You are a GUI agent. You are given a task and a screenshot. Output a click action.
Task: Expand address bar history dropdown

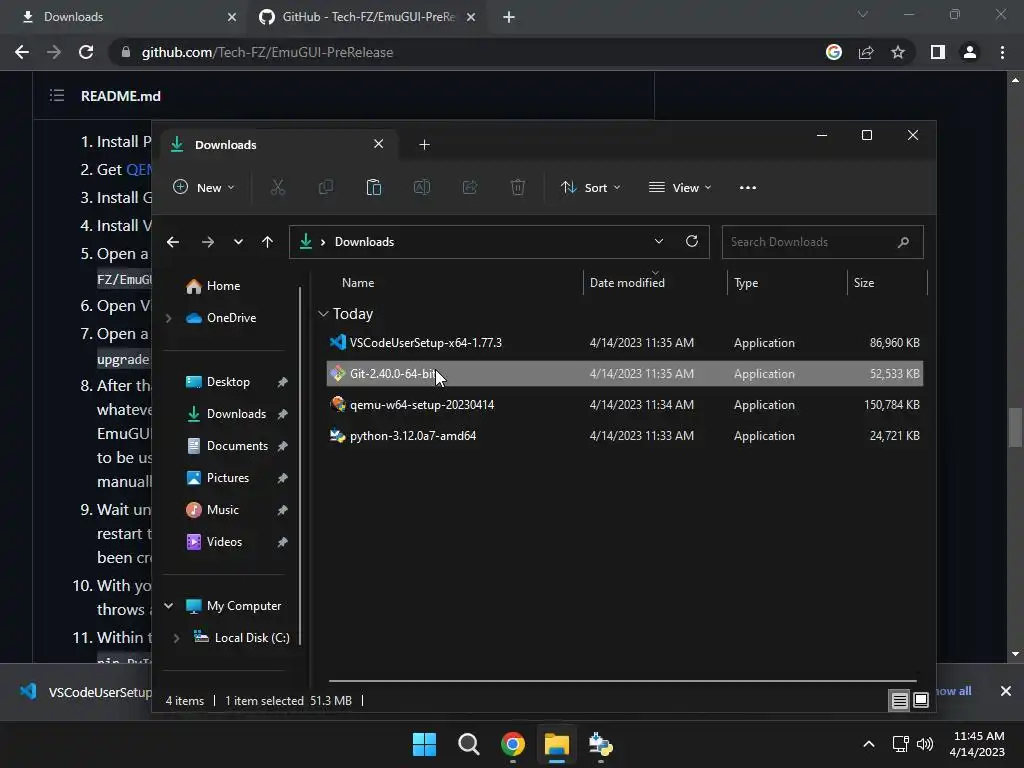(x=659, y=241)
